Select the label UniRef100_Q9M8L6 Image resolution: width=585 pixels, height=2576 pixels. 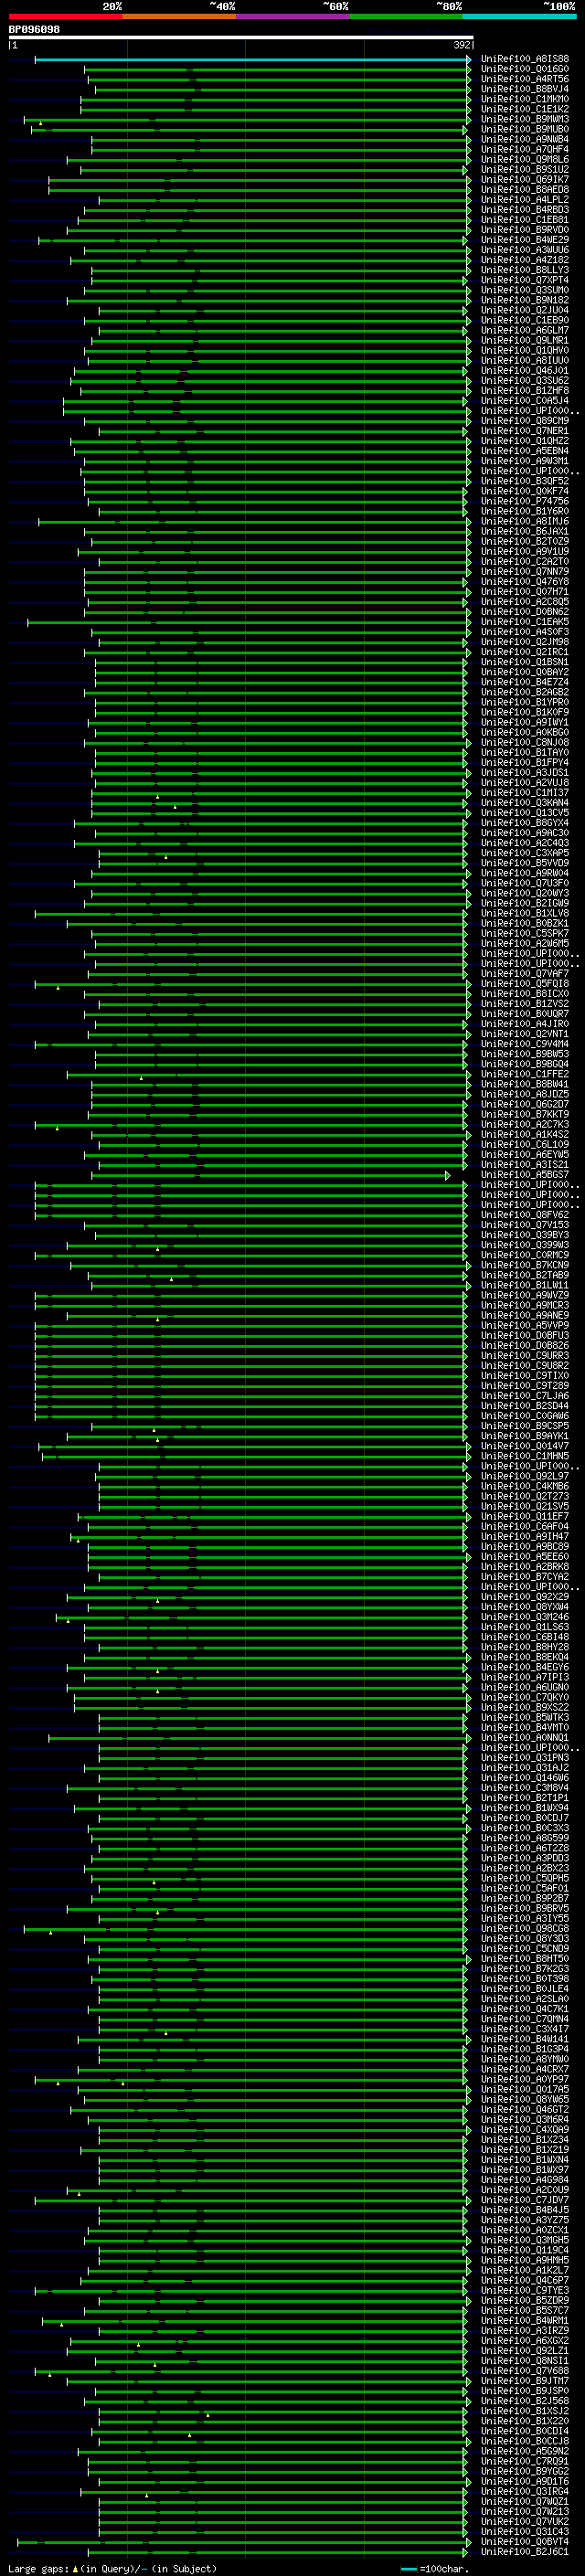coord(525,159)
